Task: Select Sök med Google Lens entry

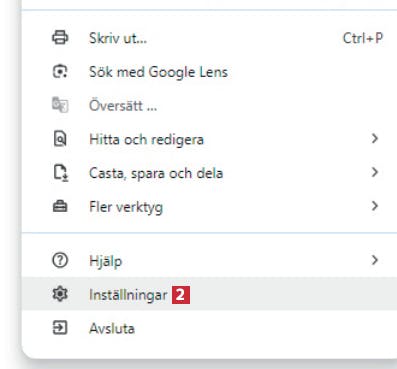Action: (209, 72)
